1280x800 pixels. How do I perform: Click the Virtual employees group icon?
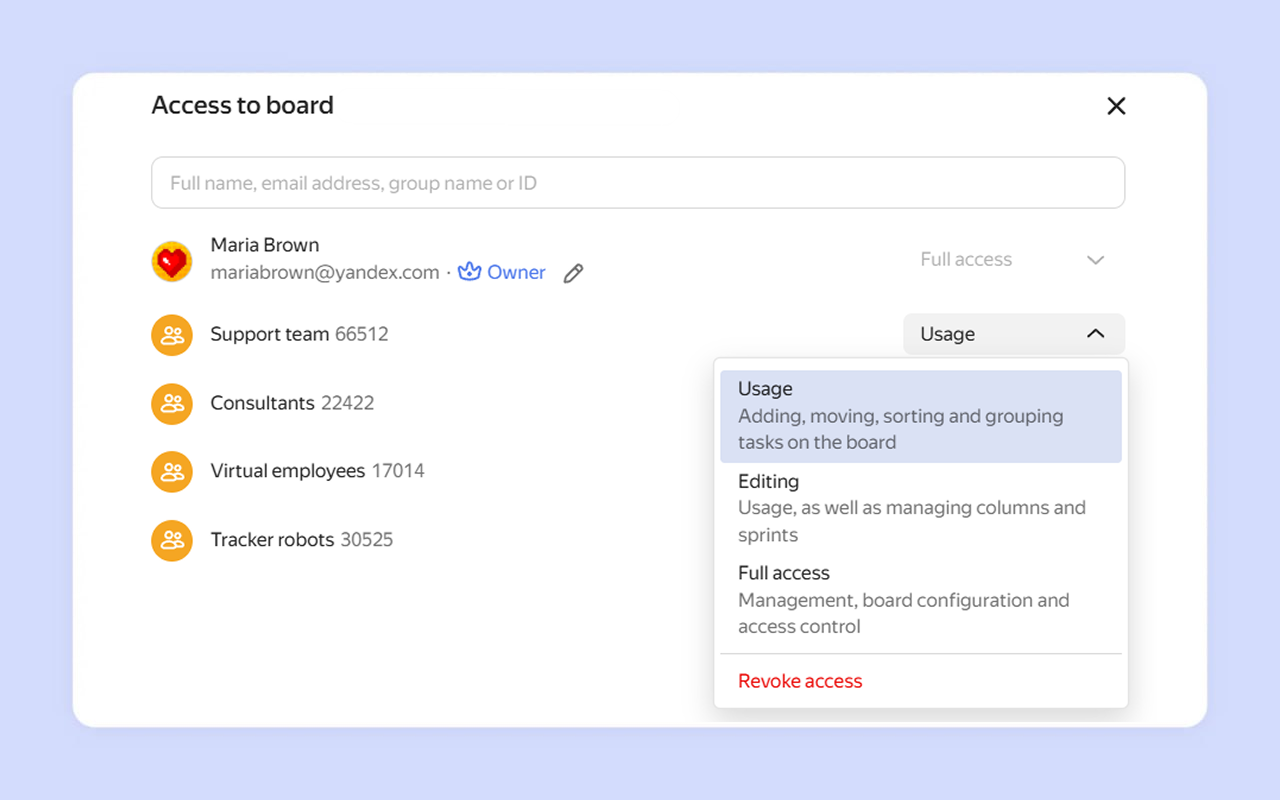coord(172,472)
